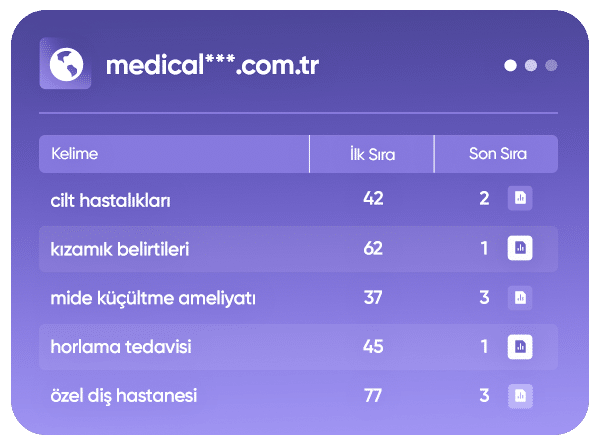This screenshot has height=446, width=600.
Task: Click first rank value 62 for kızamık
Action: pos(373,248)
